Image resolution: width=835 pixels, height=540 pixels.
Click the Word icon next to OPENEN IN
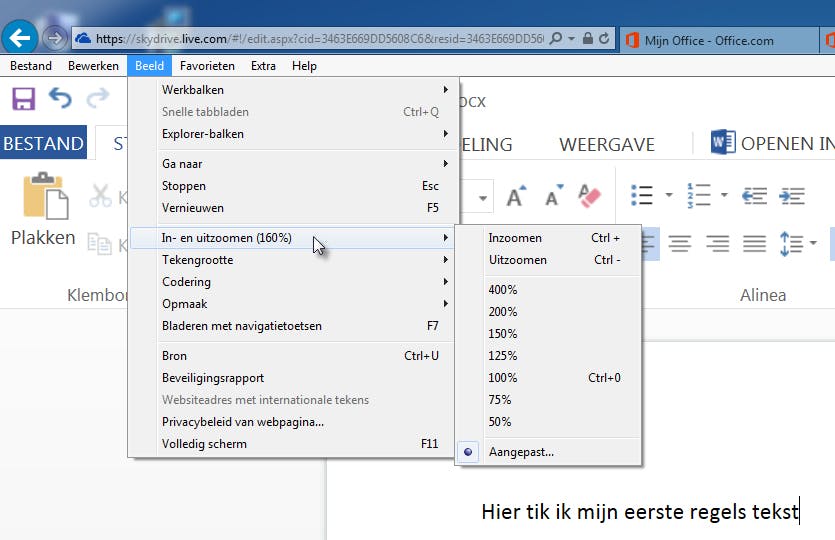(x=723, y=142)
